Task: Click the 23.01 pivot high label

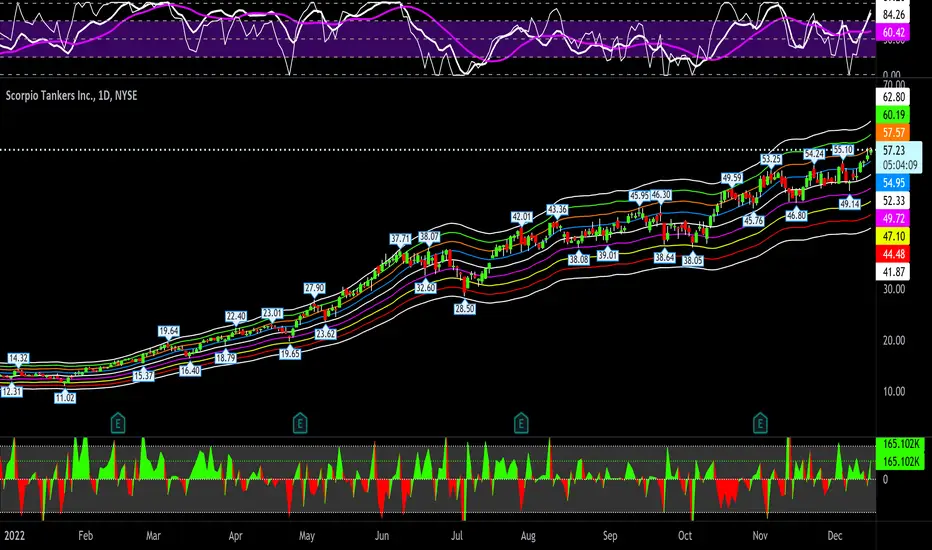Action: [272, 313]
